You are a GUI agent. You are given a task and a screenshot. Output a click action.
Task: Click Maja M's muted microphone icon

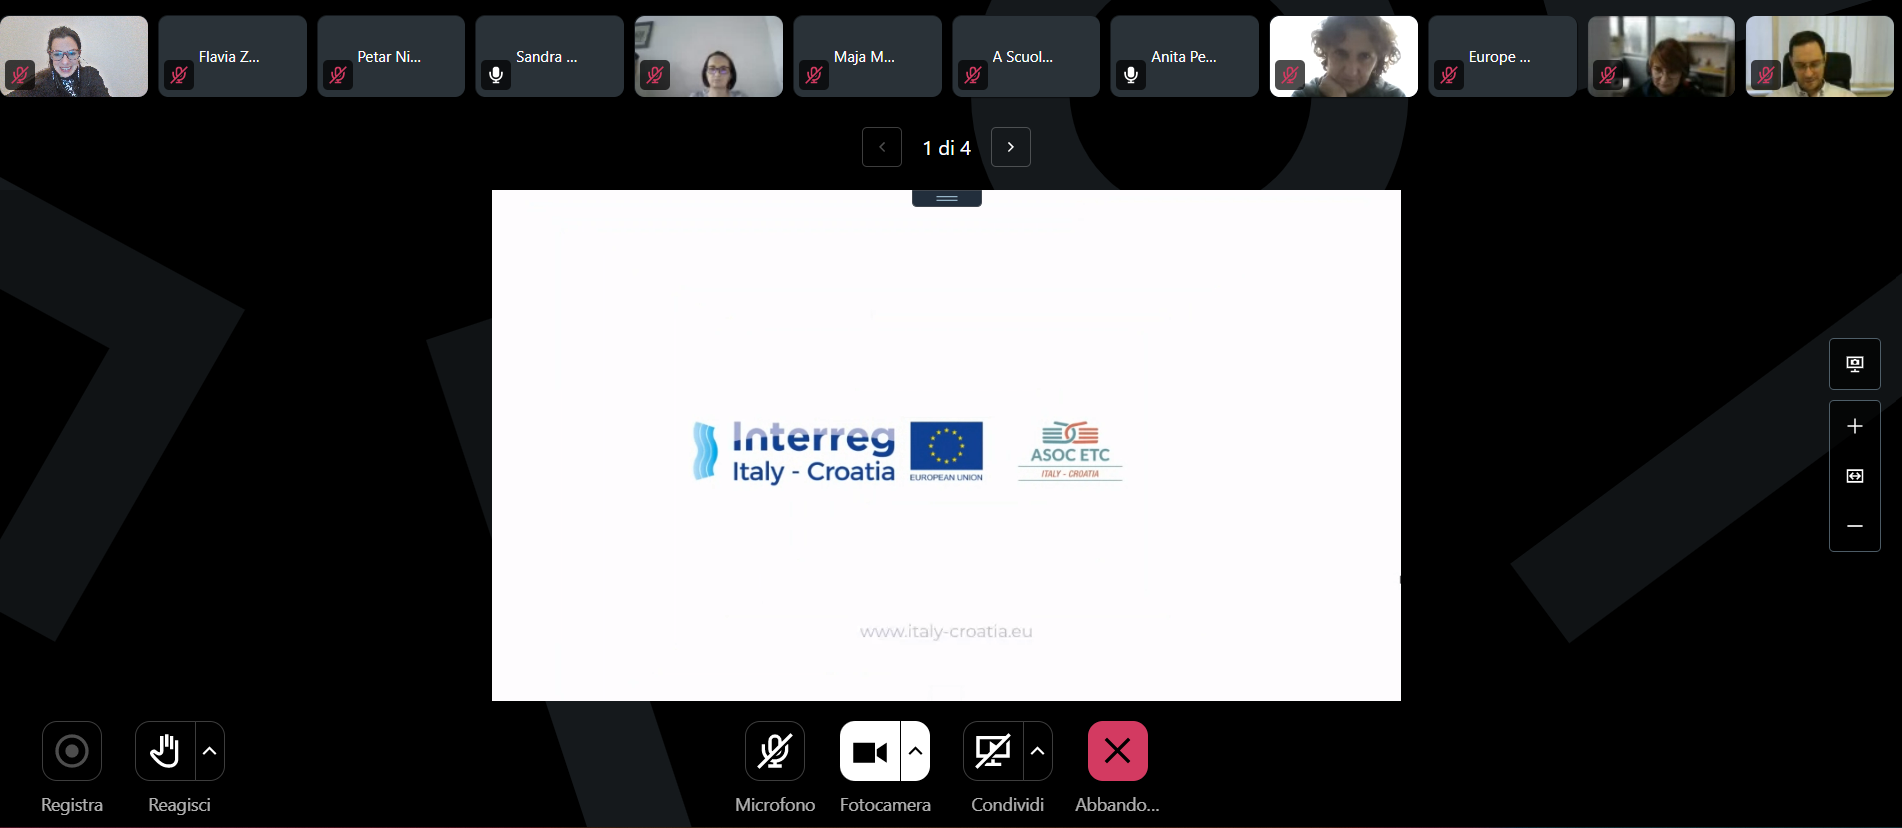click(x=814, y=75)
